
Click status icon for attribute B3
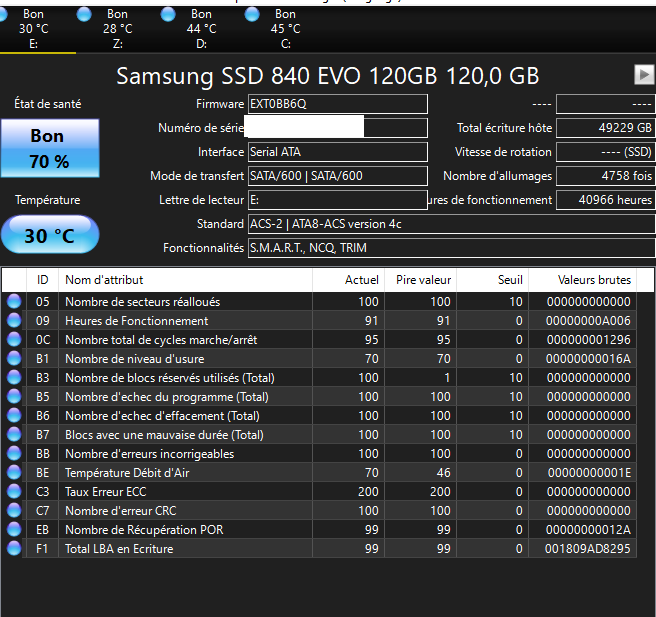coord(14,377)
